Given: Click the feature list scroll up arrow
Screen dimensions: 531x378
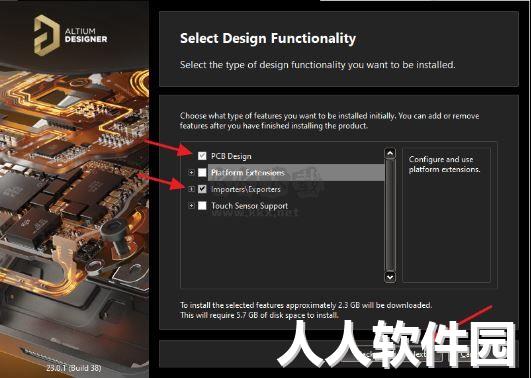Looking at the screenshot, I should pos(390,153).
